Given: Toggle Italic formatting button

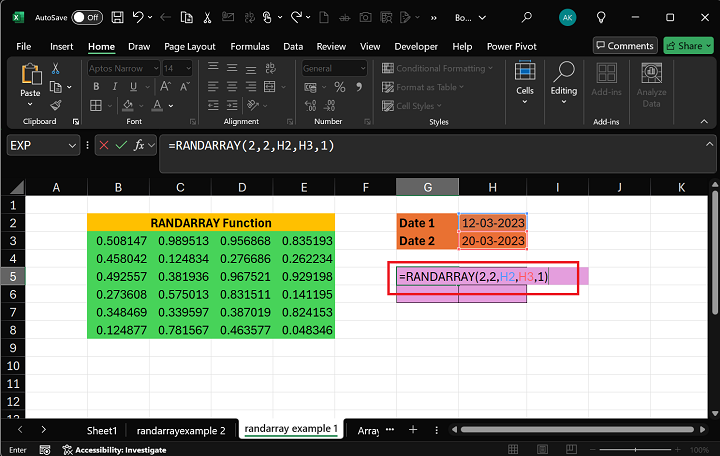Looking at the screenshot, I should point(115,86).
